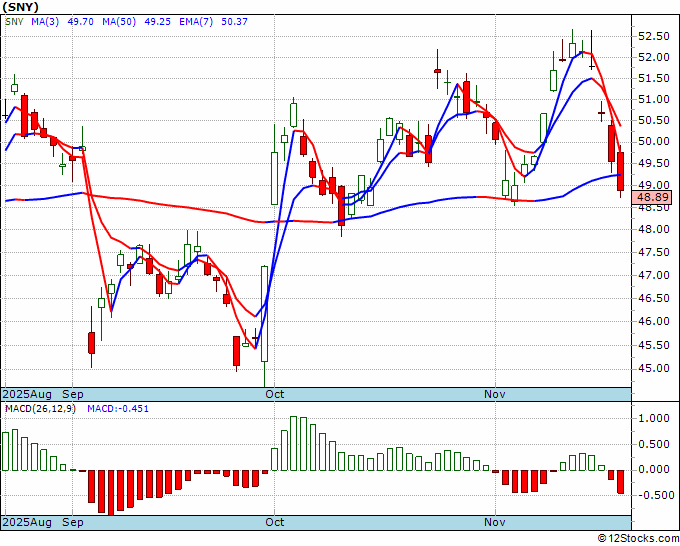Click 2025Aug on the MACD date axis
The height and width of the screenshot is (546, 680).
27,522
